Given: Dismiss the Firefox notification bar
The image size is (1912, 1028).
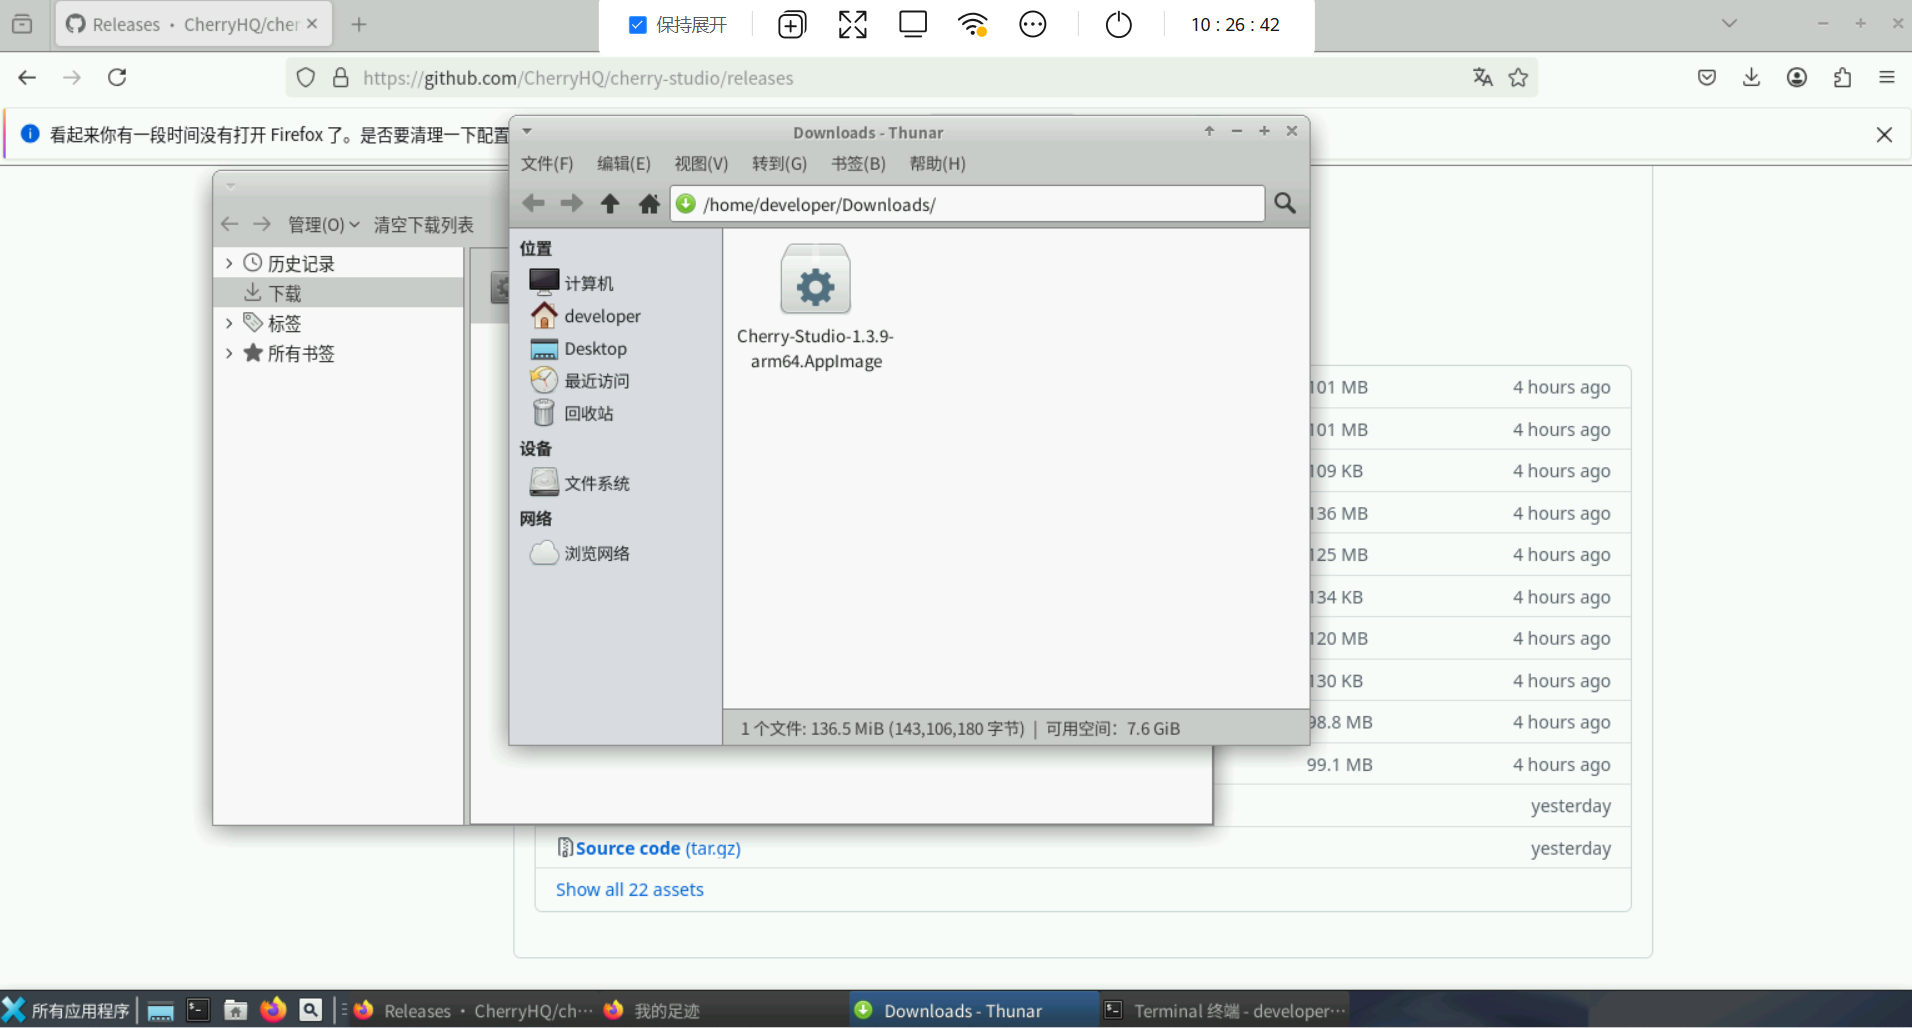Looking at the screenshot, I should coord(1884,134).
